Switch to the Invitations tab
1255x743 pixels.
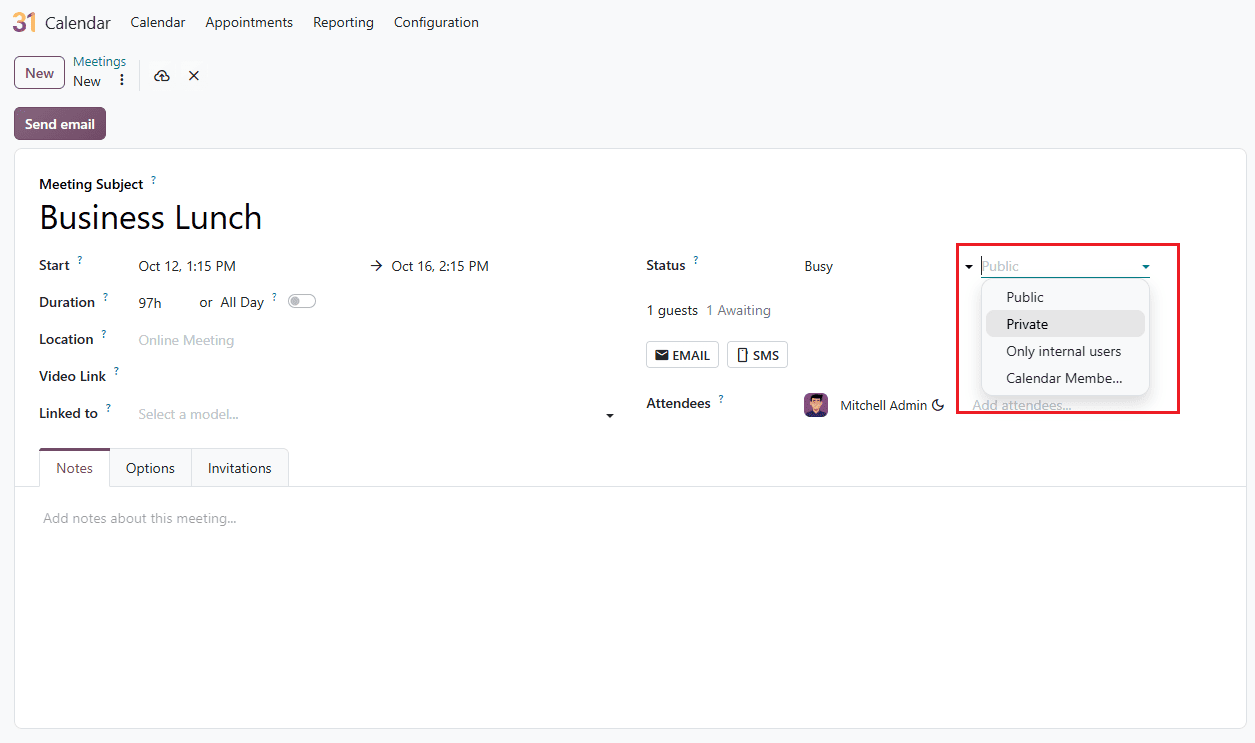coord(240,468)
